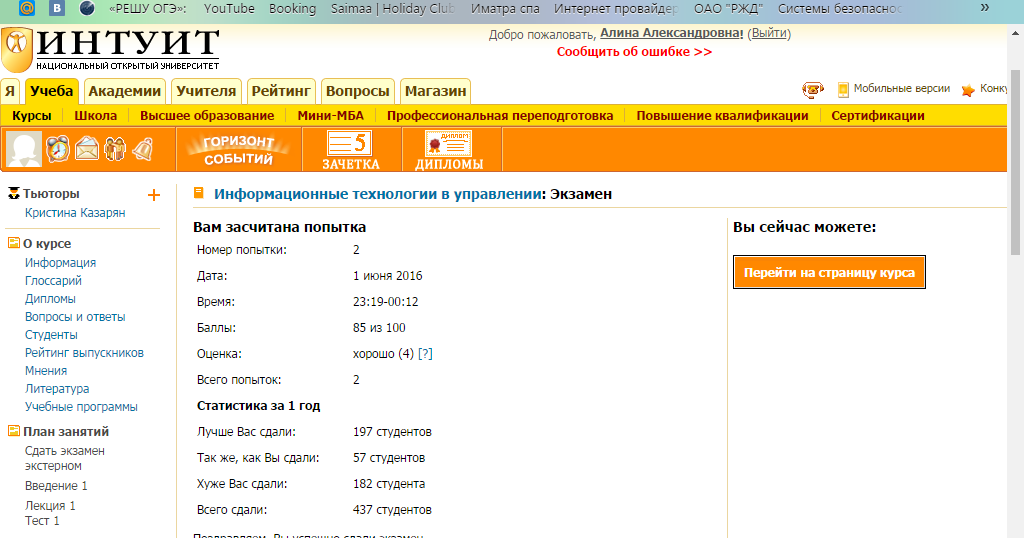This screenshot has width=1024, height=538.
Task: Click the INTUIT logo emblem
Action: 17,50
